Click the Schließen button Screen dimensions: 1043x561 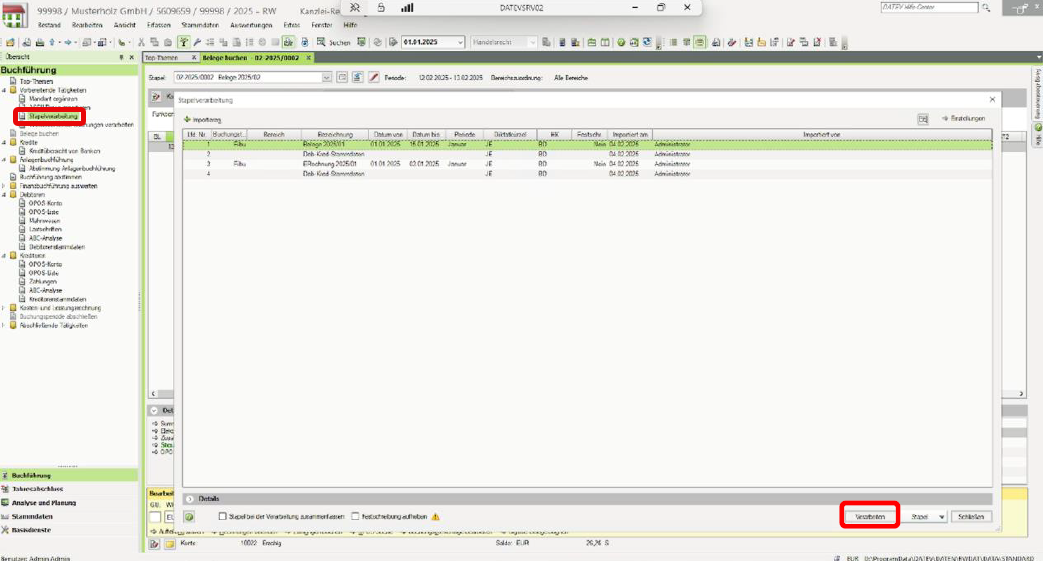971,516
